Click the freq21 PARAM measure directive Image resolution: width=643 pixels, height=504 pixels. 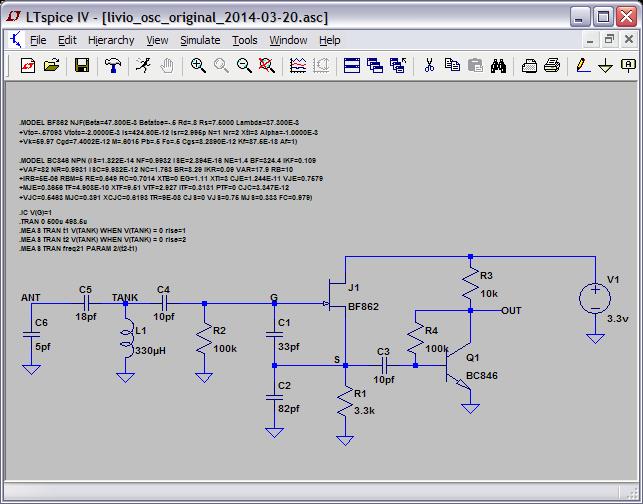[x=78, y=249]
